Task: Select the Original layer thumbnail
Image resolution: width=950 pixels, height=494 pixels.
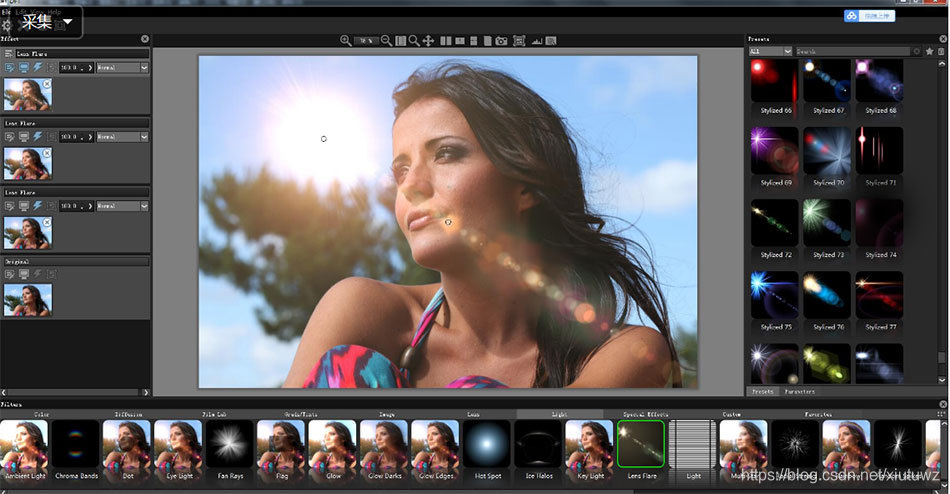Action: 28,301
